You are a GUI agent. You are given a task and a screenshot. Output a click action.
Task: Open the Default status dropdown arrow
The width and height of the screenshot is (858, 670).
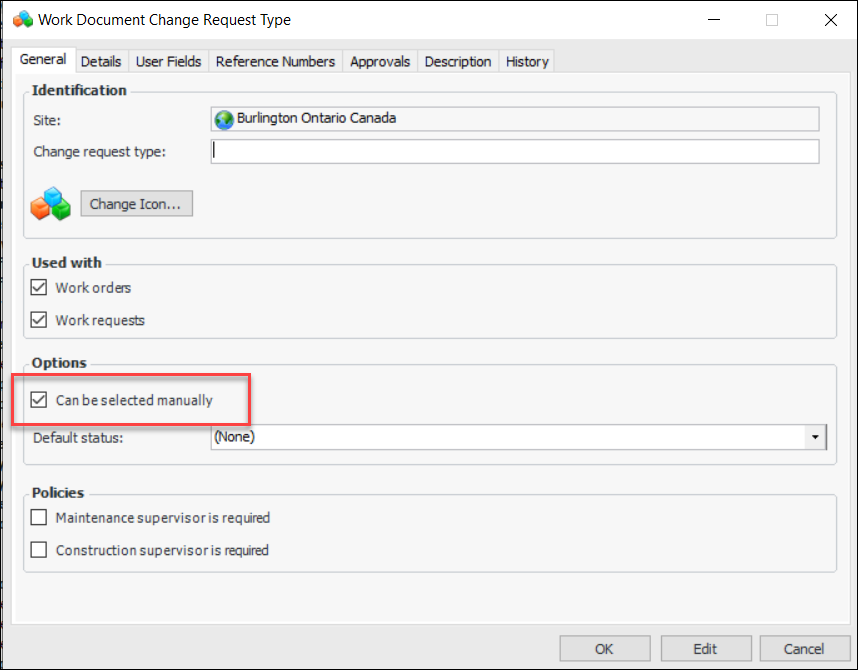point(816,437)
